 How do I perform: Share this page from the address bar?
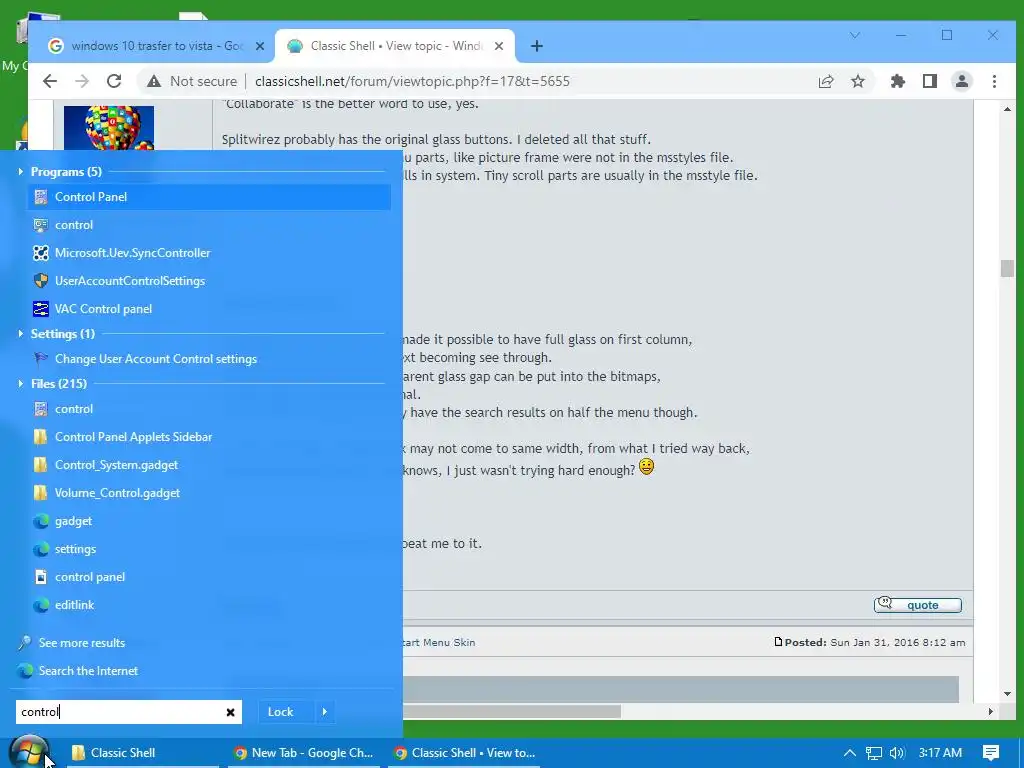826,81
